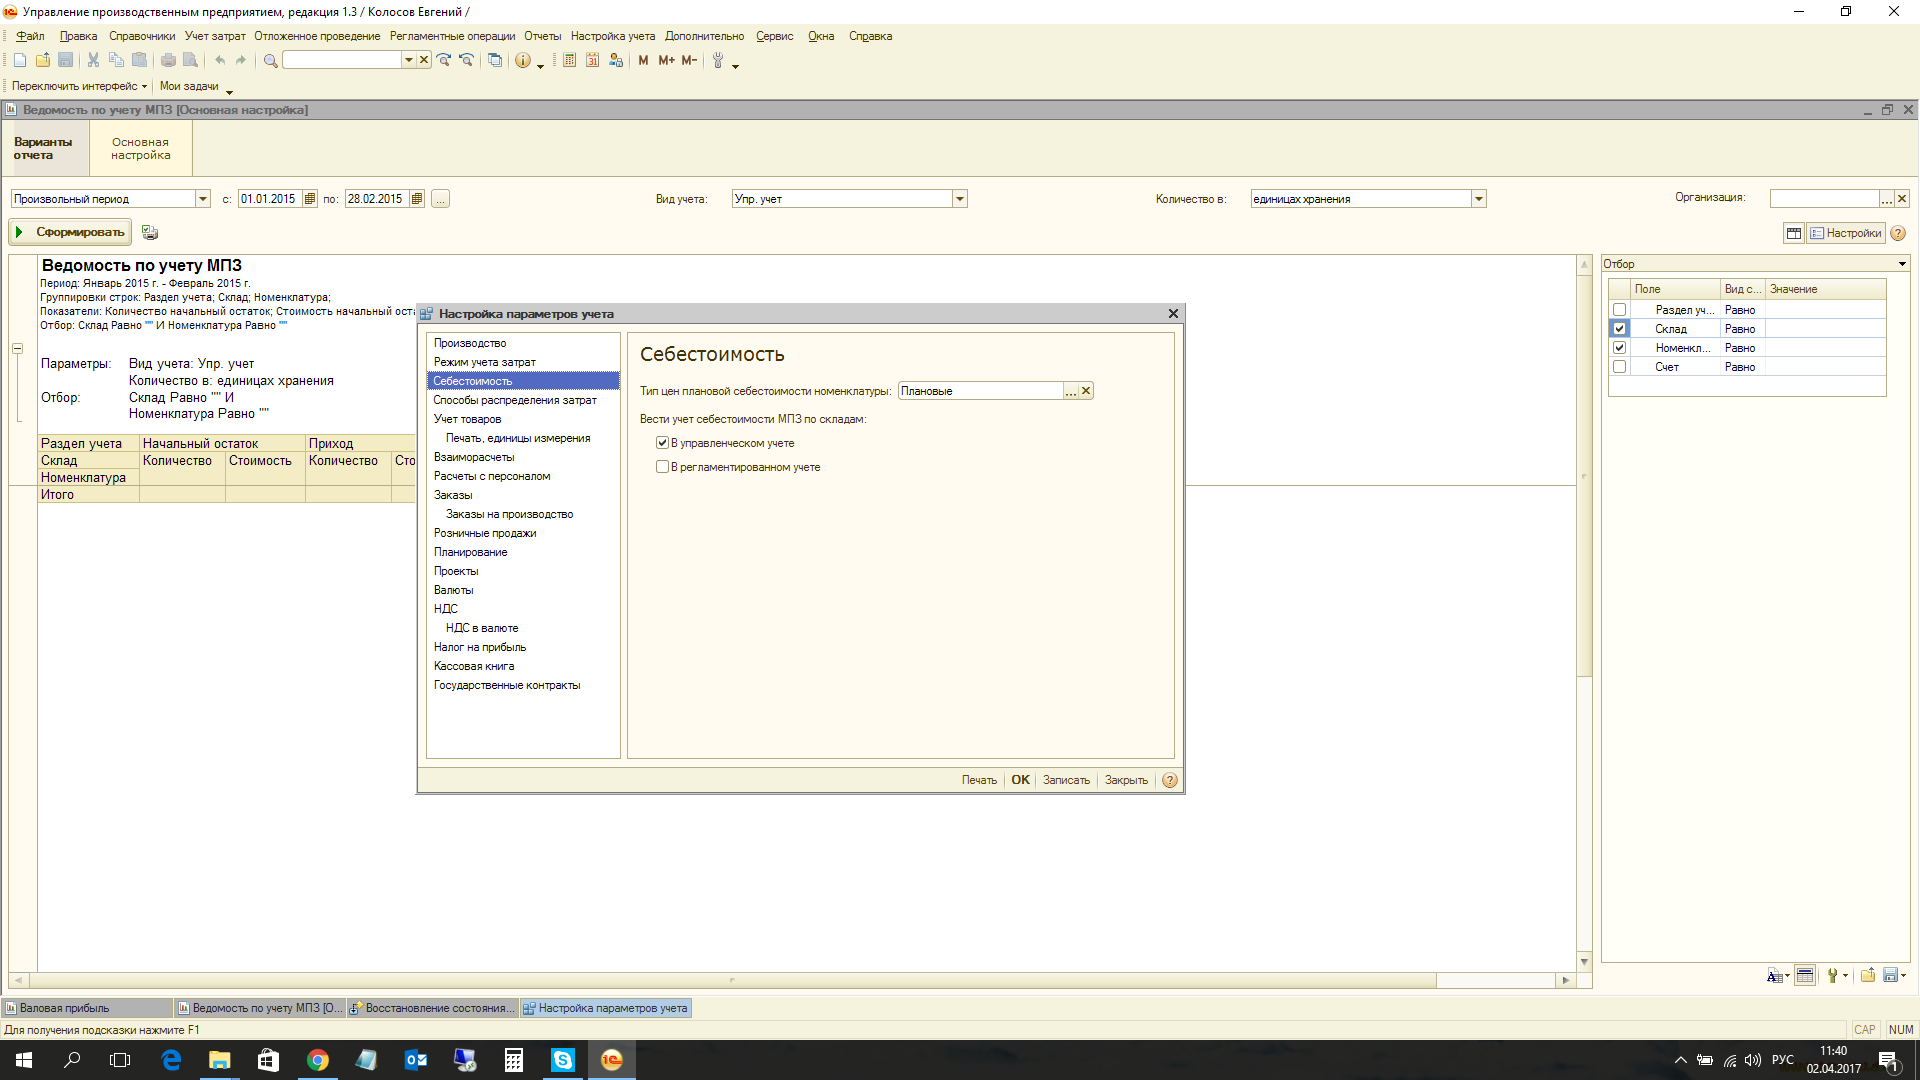1920x1080 pixels.
Task: Click the restore settings folder icon below filter
Action: pyautogui.click(x=1867, y=975)
